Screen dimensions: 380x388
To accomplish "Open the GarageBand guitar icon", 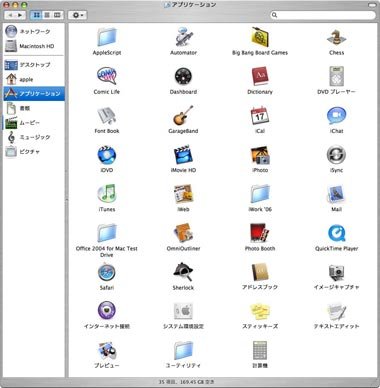I will tap(183, 115).
